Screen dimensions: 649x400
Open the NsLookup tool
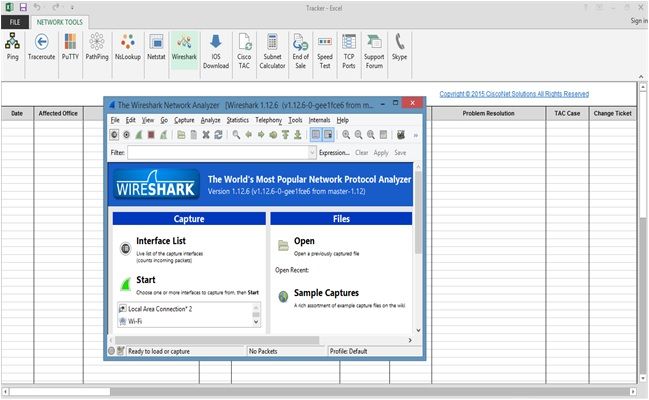pyautogui.click(x=127, y=46)
